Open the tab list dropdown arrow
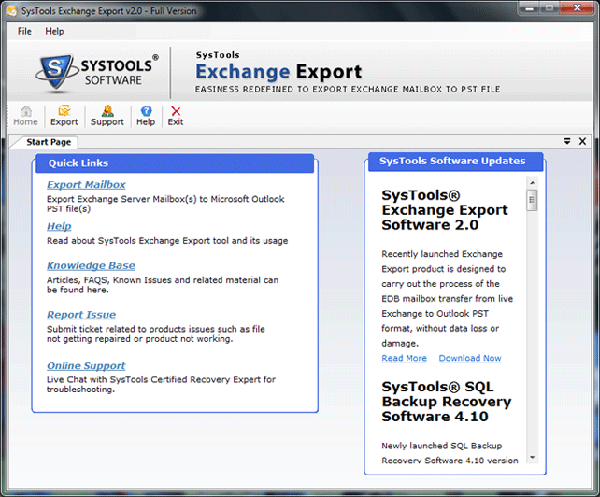 pyautogui.click(x=567, y=142)
